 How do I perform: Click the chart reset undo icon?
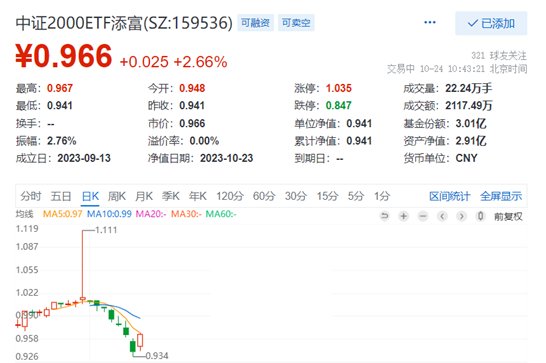(384, 216)
